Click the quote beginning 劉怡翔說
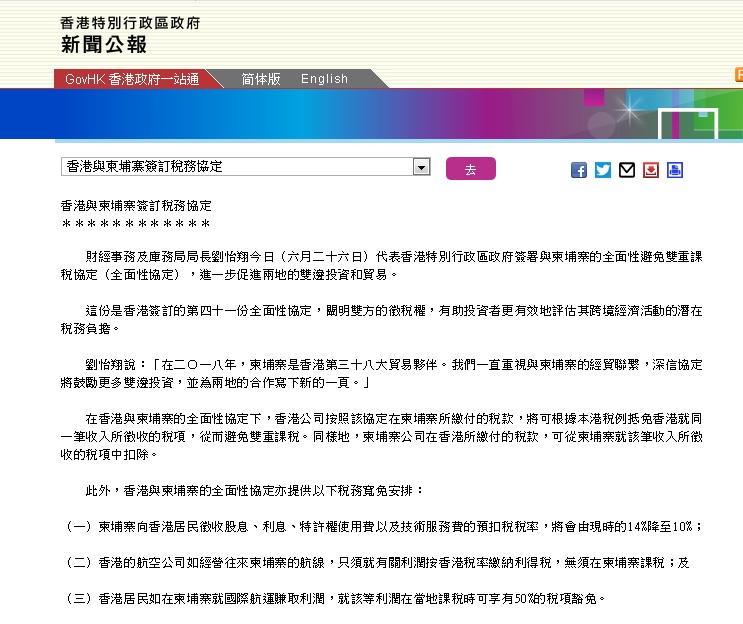 (x=381, y=374)
